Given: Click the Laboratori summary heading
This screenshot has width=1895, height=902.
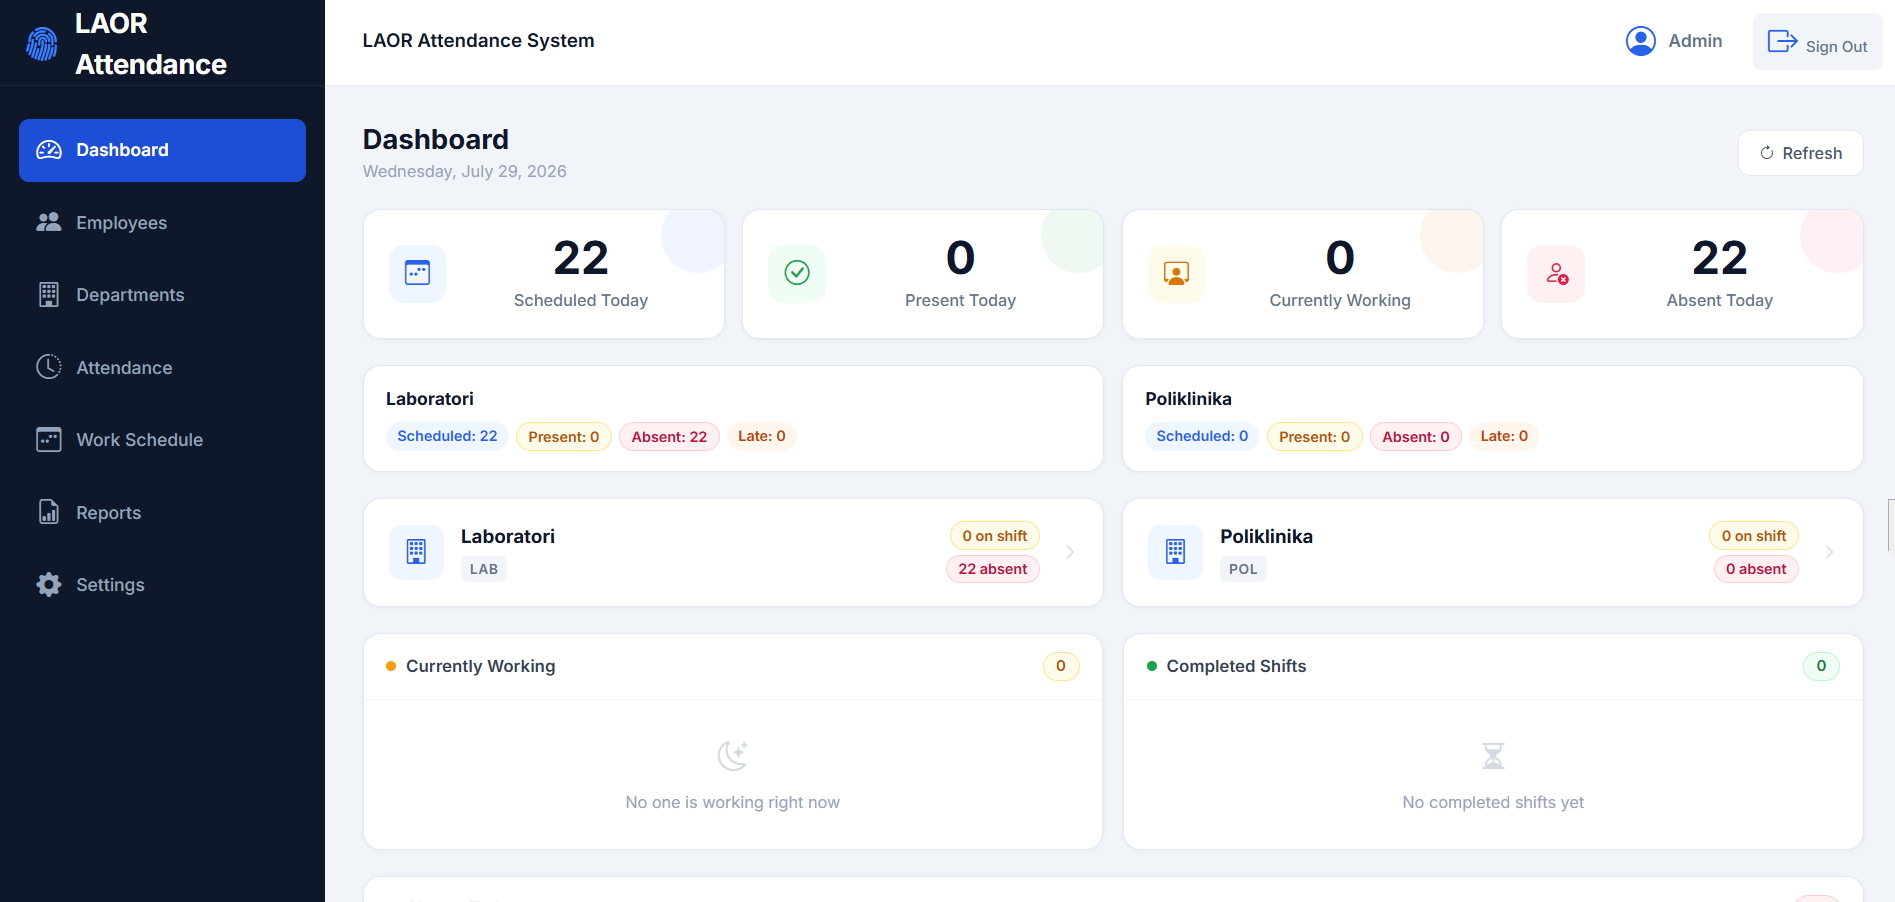Looking at the screenshot, I should (430, 399).
